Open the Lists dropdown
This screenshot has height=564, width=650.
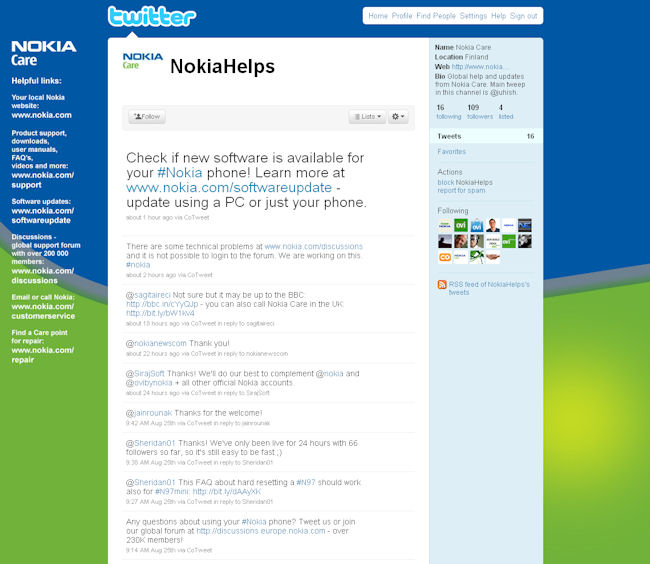coord(367,117)
